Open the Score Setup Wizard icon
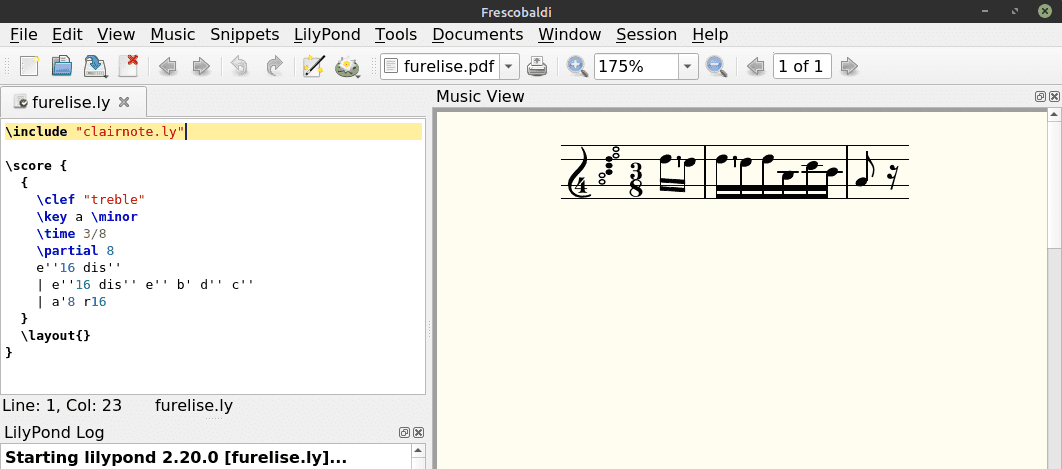 (x=314, y=67)
